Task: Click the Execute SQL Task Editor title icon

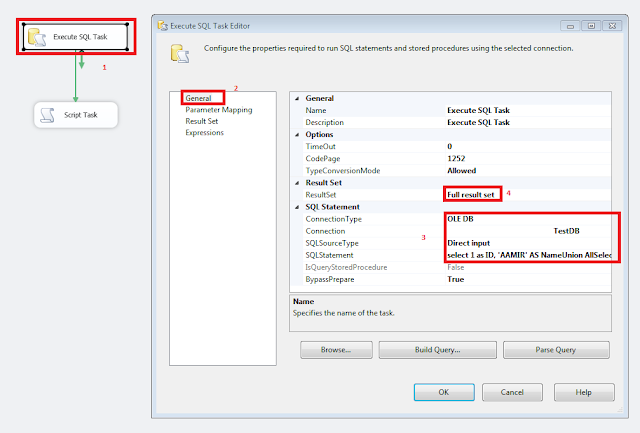Action: [163, 26]
